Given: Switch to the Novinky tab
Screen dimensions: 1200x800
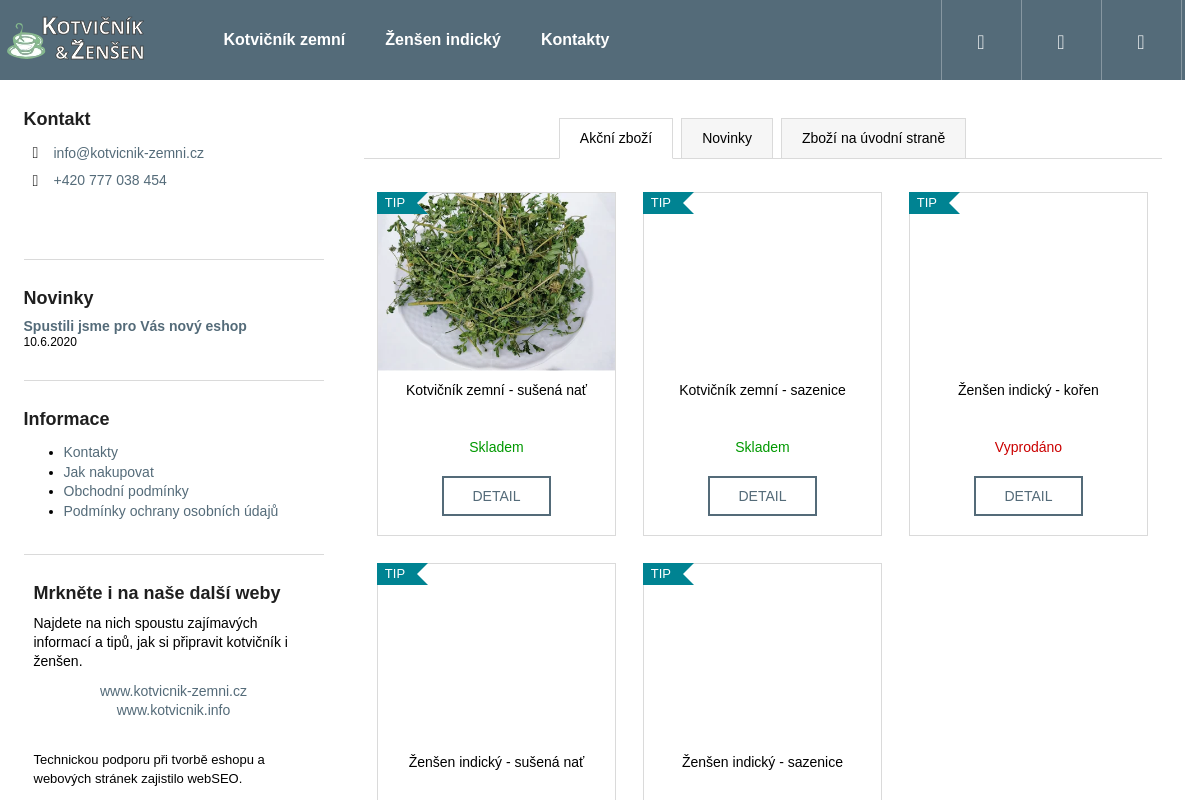Looking at the screenshot, I should 727,138.
